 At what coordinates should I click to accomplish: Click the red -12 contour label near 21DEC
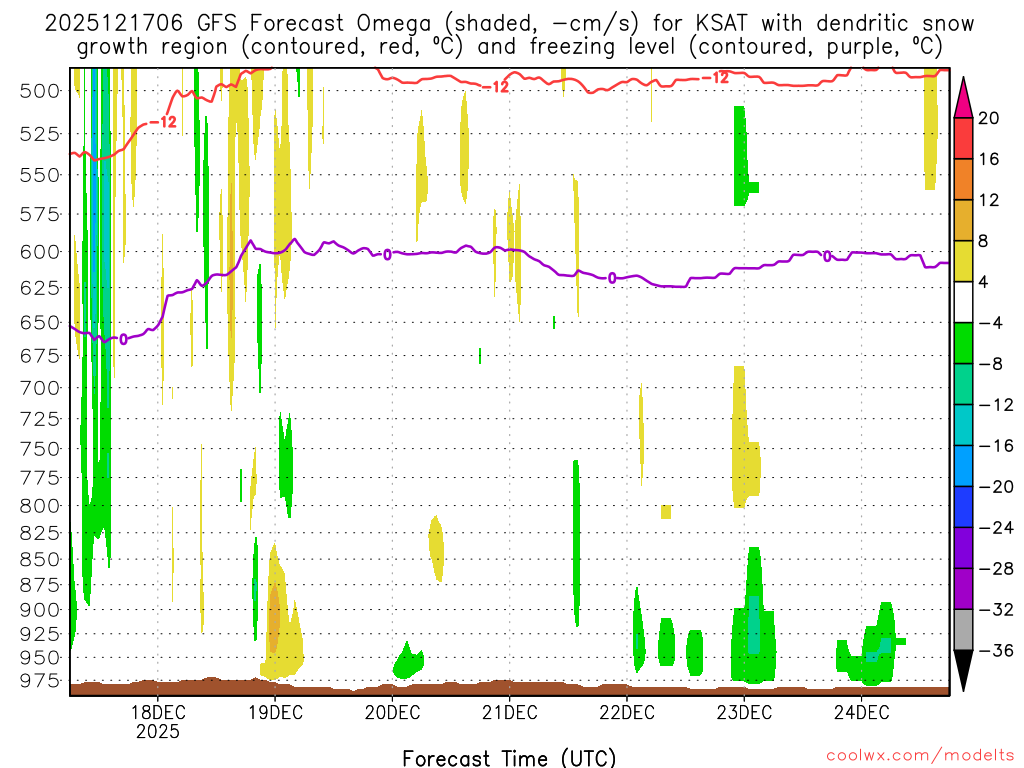494,86
